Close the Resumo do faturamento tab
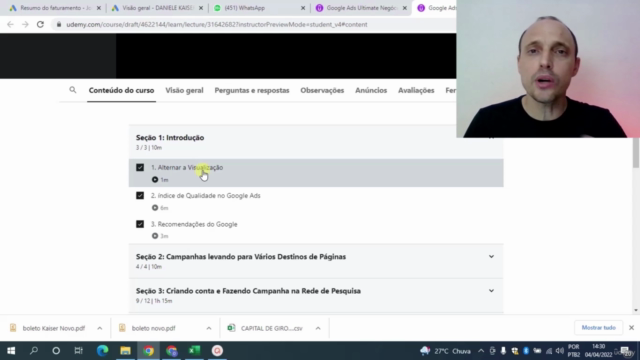Image resolution: width=640 pixels, height=360 pixels. click(98, 8)
